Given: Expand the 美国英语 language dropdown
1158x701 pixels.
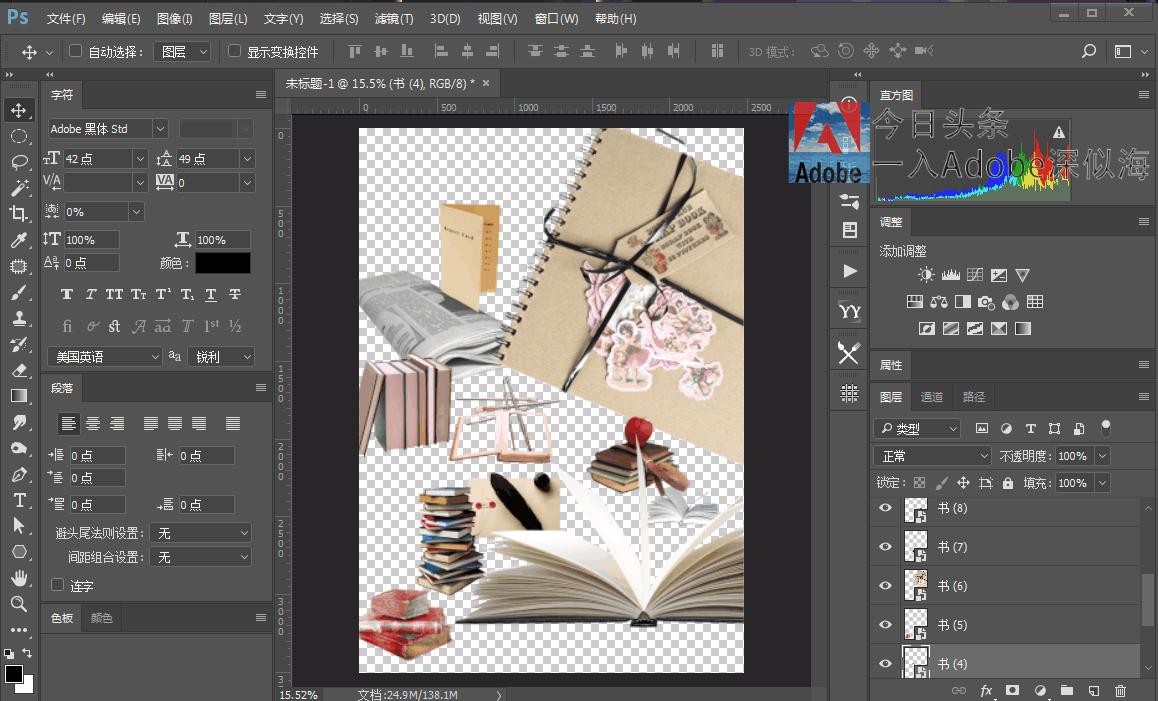Looking at the screenshot, I should pos(104,357).
